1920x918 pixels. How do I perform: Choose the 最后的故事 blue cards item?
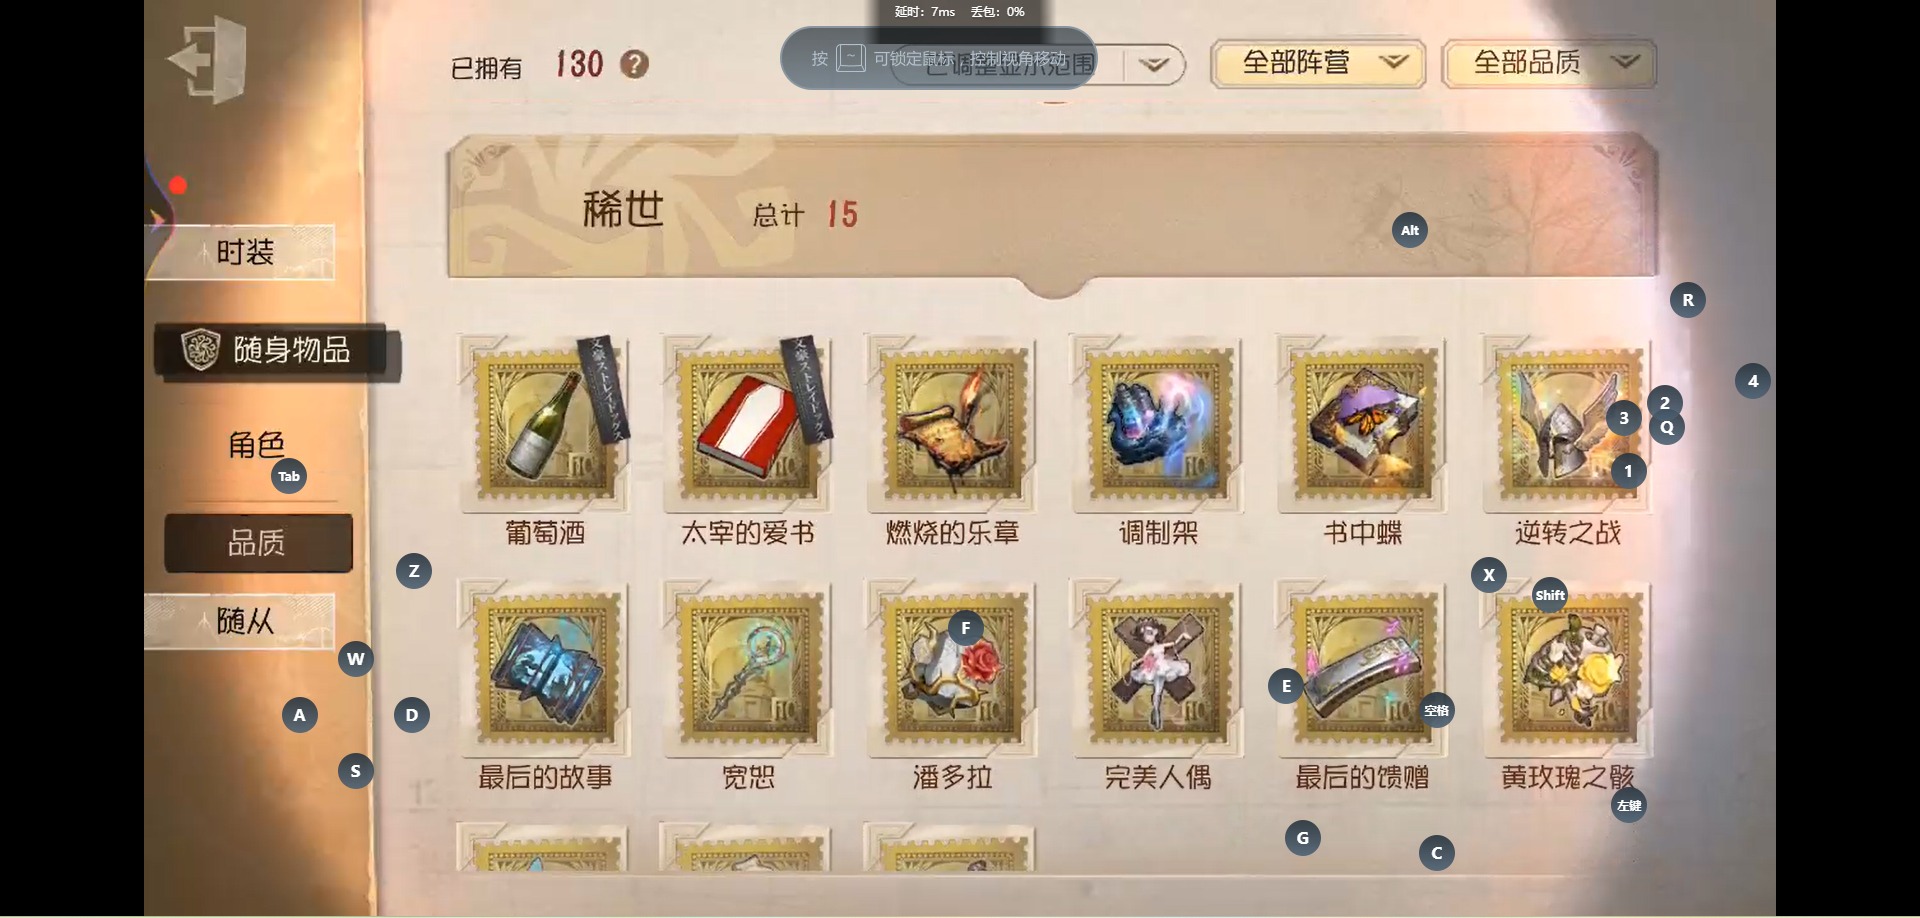pos(545,668)
